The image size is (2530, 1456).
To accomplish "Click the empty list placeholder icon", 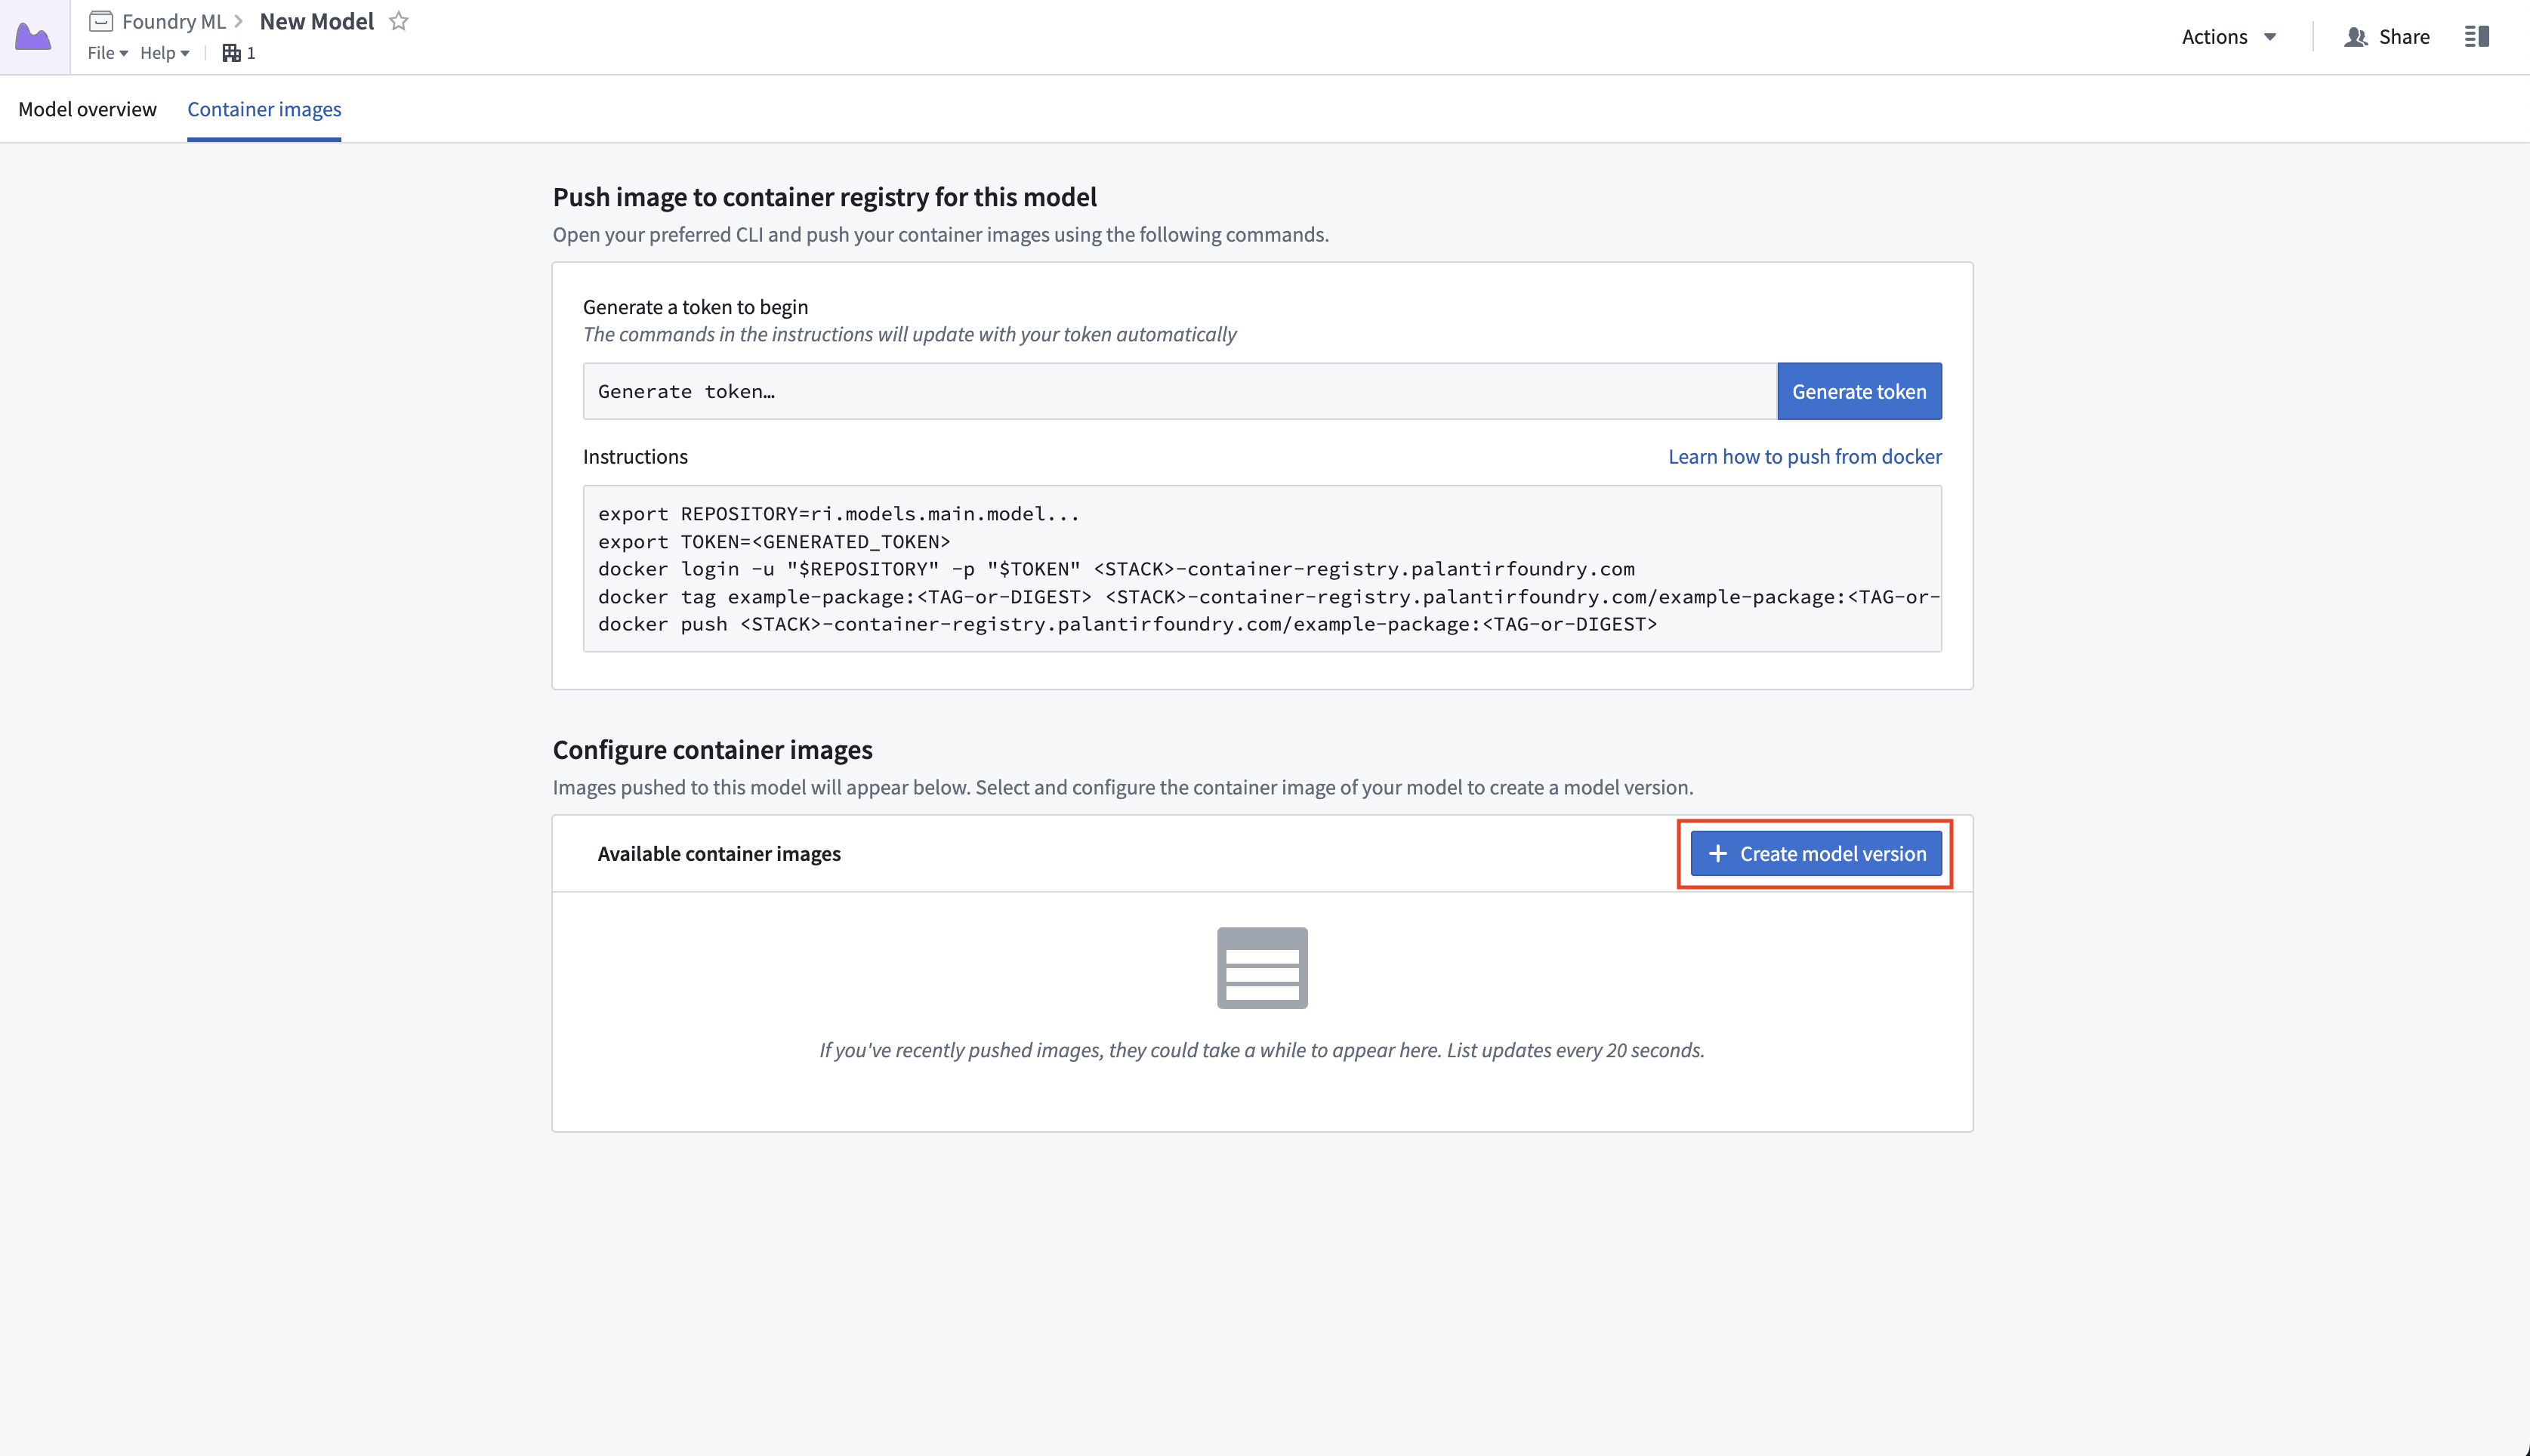I will pyautogui.click(x=1262, y=968).
